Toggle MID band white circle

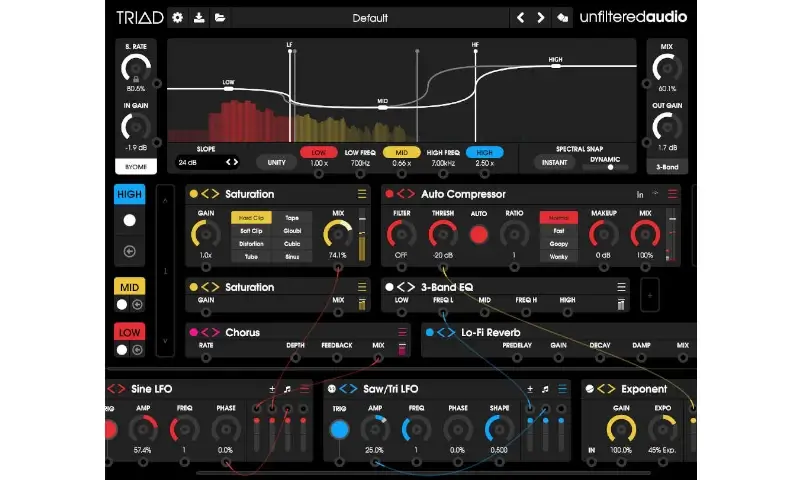click(121, 305)
